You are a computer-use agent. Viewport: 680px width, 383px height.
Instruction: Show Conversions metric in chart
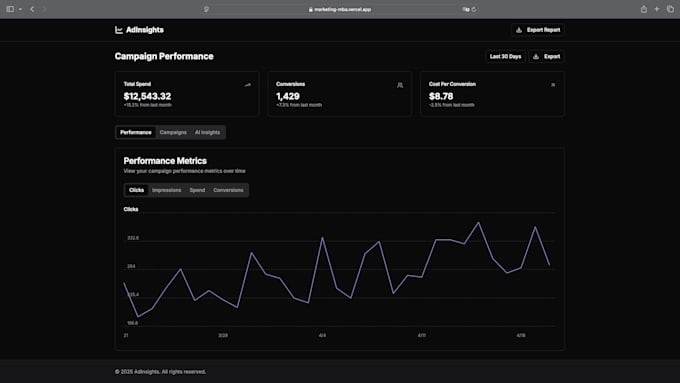pyautogui.click(x=228, y=190)
